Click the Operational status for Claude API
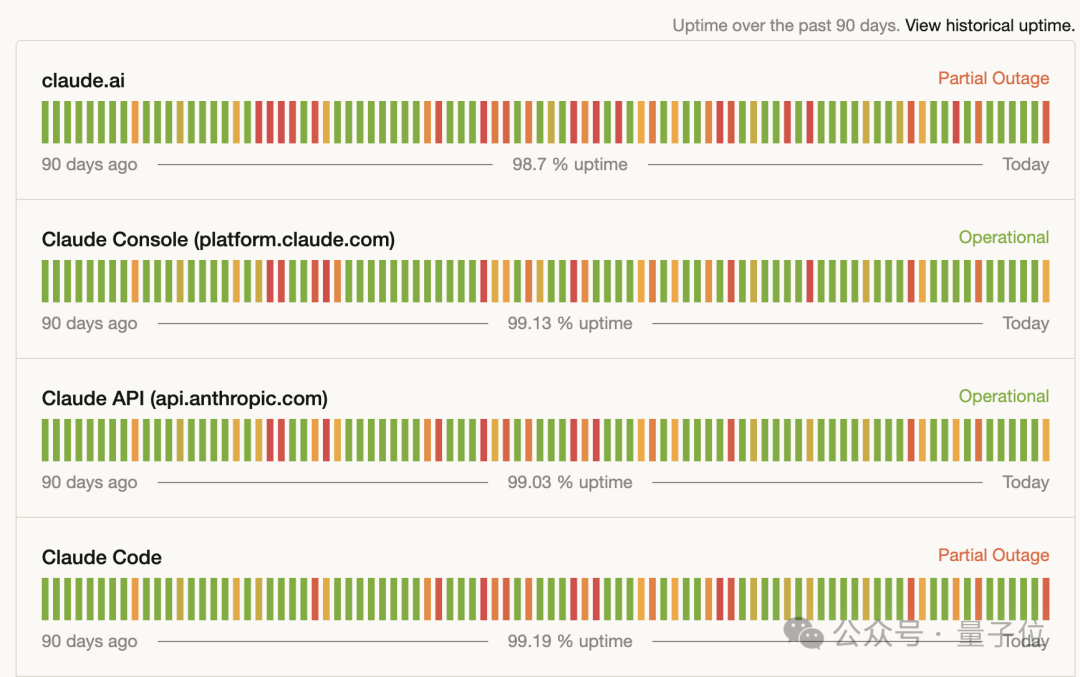This screenshot has width=1080, height=677. pyautogui.click(x=1004, y=397)
